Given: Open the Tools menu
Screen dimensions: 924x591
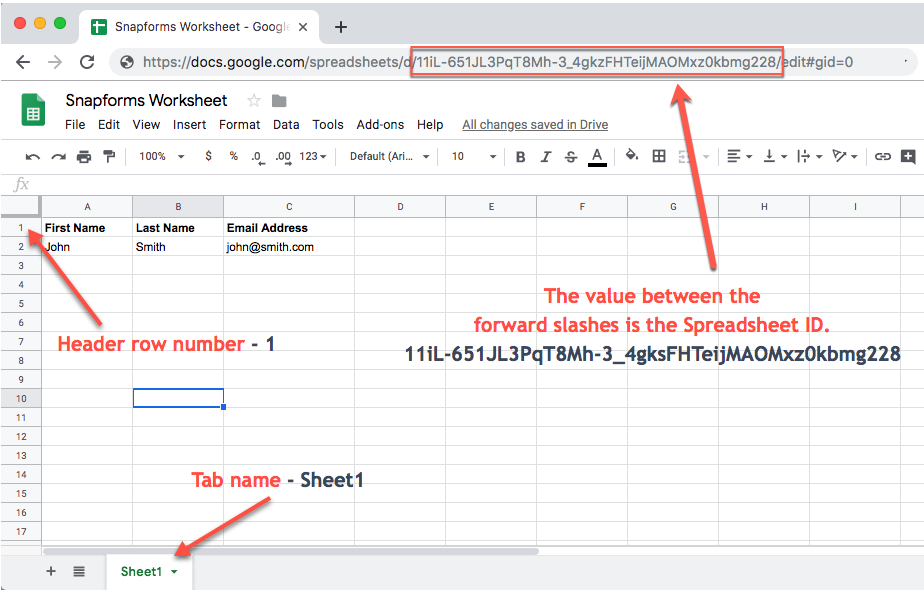Looking at the screenshot, I should click(328, 125).
